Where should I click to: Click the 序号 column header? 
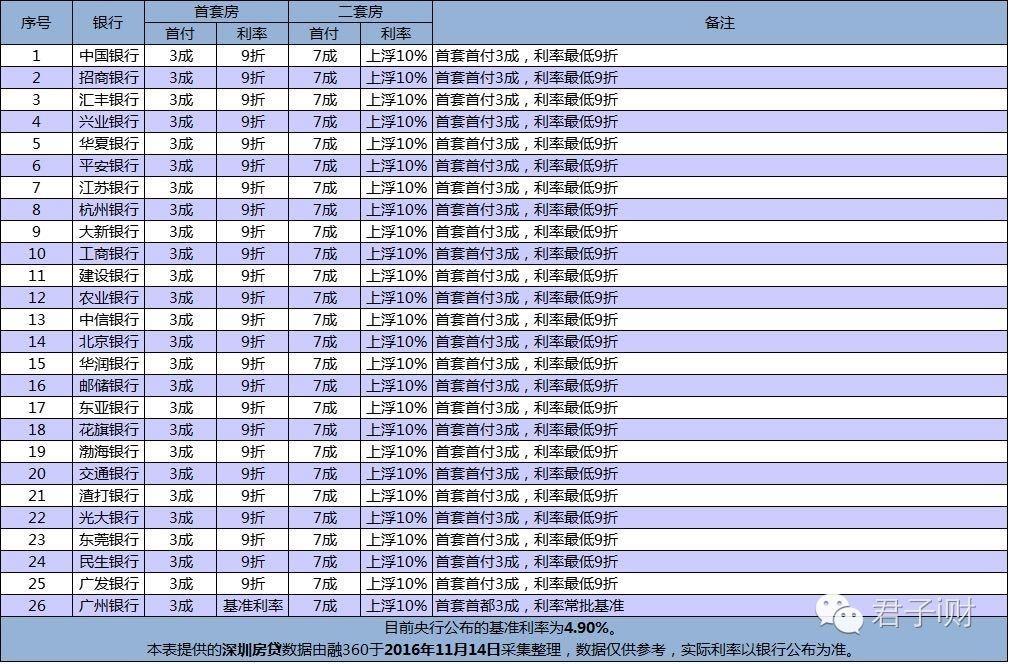pos(36,23)
